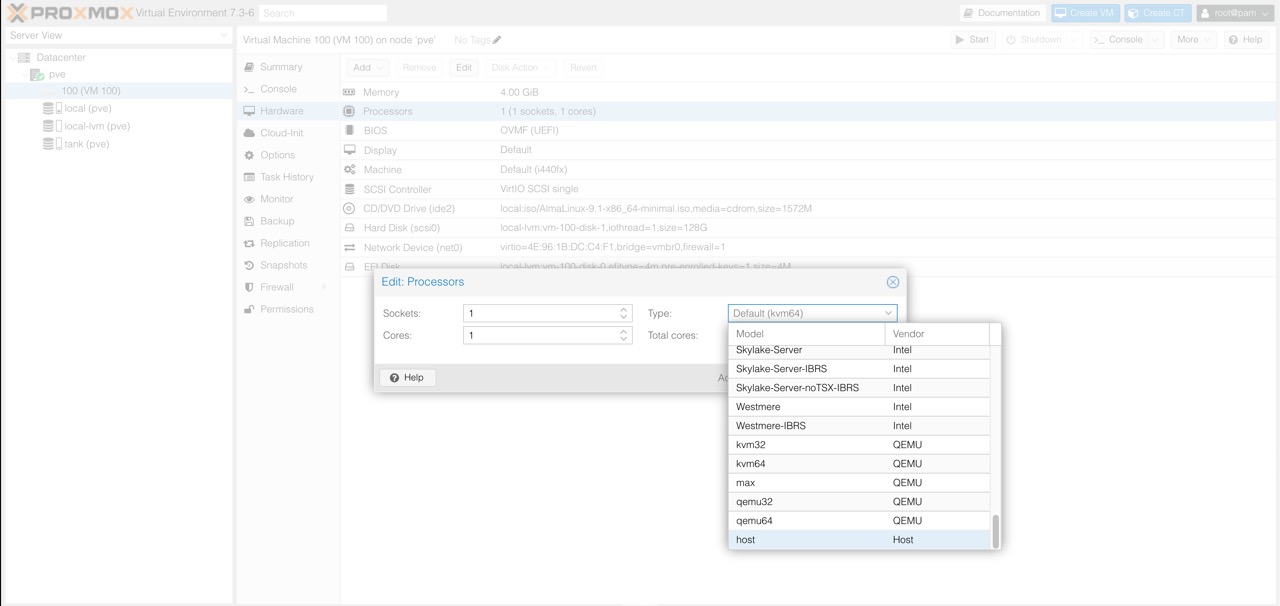The height and width of the screenshot is (606, 1280).
Task: Click the tank (pve) storage icon
Action: [52, 144]
